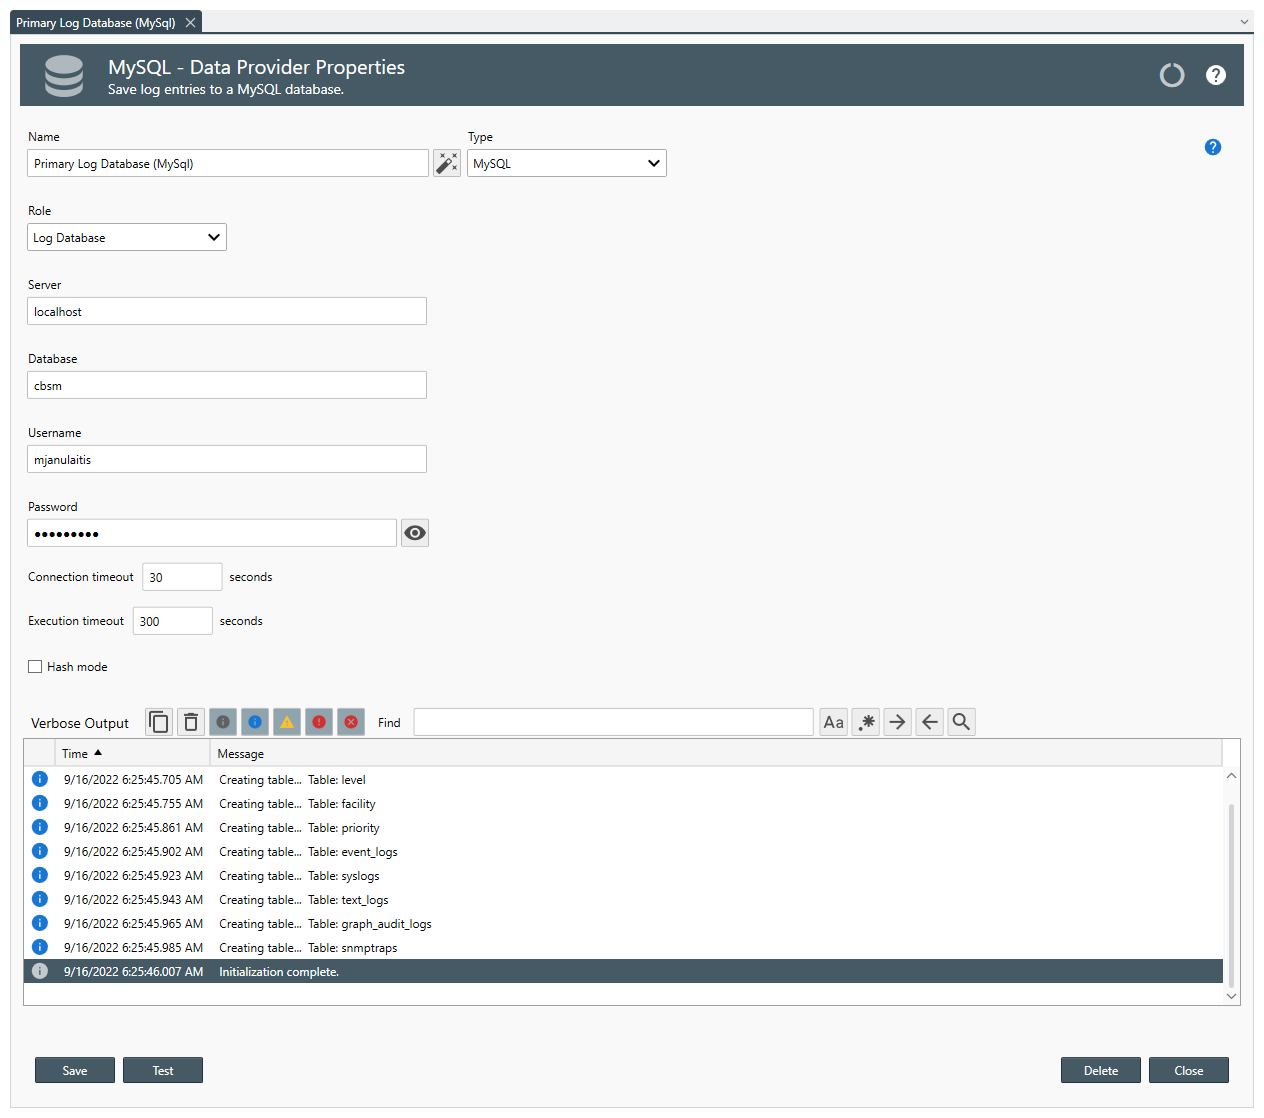1264x1118 pixels.
Task: Show password using the eye icon
Action: 415,533
